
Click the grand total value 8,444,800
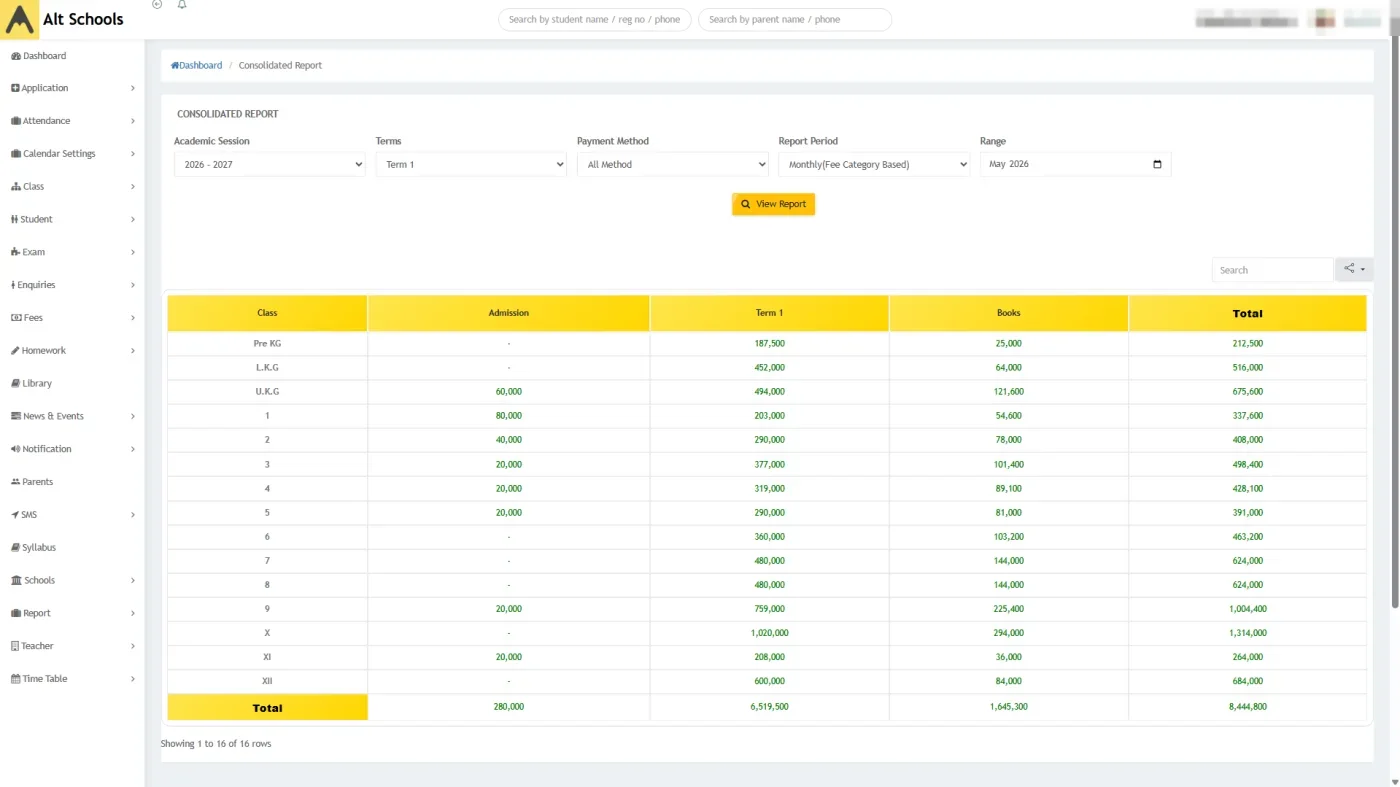pyautogui.click(x=1247, y=707)
